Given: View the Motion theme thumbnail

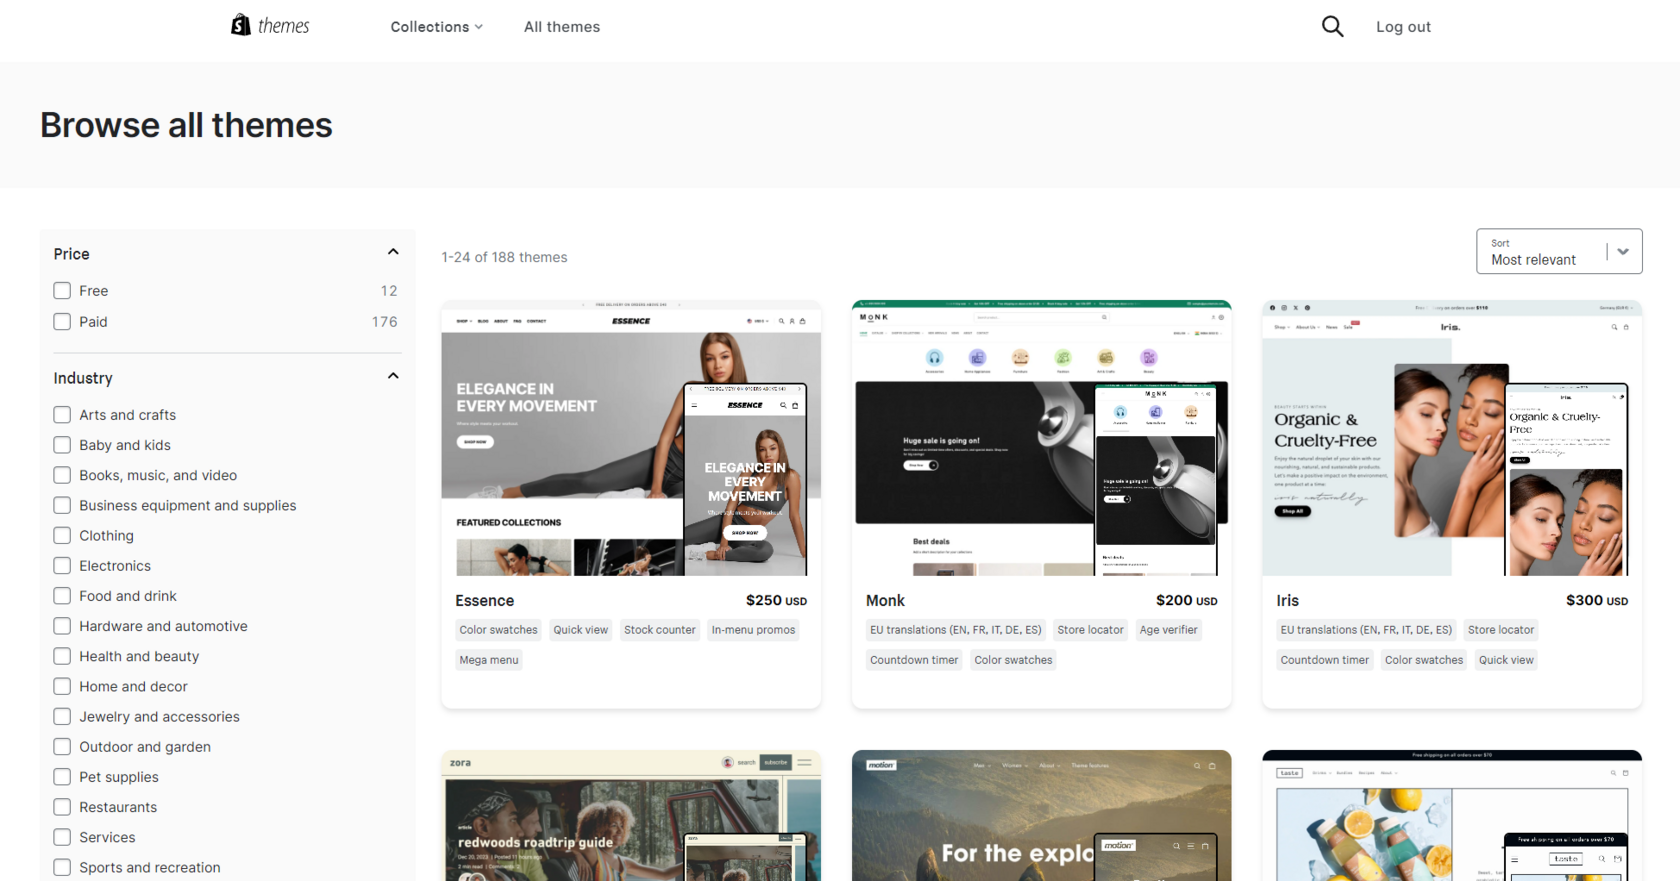Looking at the screenshot, I should point(1041,816).
